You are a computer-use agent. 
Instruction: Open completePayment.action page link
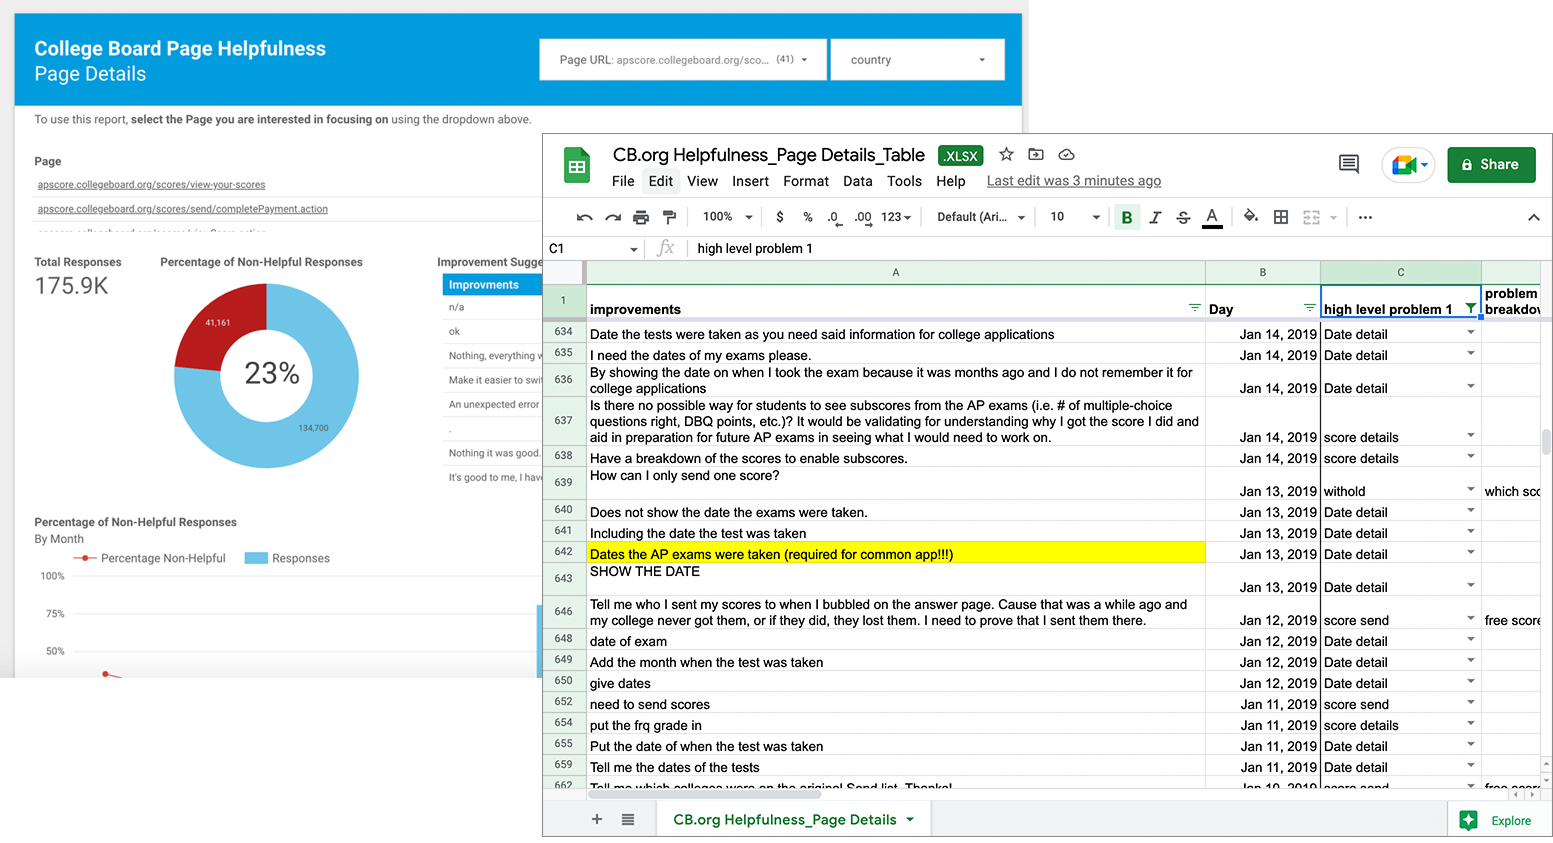click(x=183, y=209)
